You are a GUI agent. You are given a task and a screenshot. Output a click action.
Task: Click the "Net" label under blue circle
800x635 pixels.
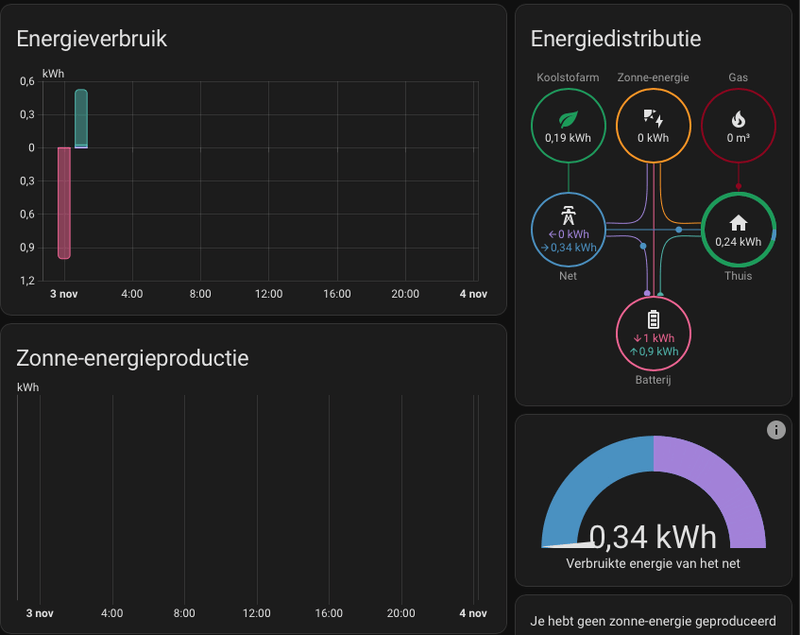568,276
